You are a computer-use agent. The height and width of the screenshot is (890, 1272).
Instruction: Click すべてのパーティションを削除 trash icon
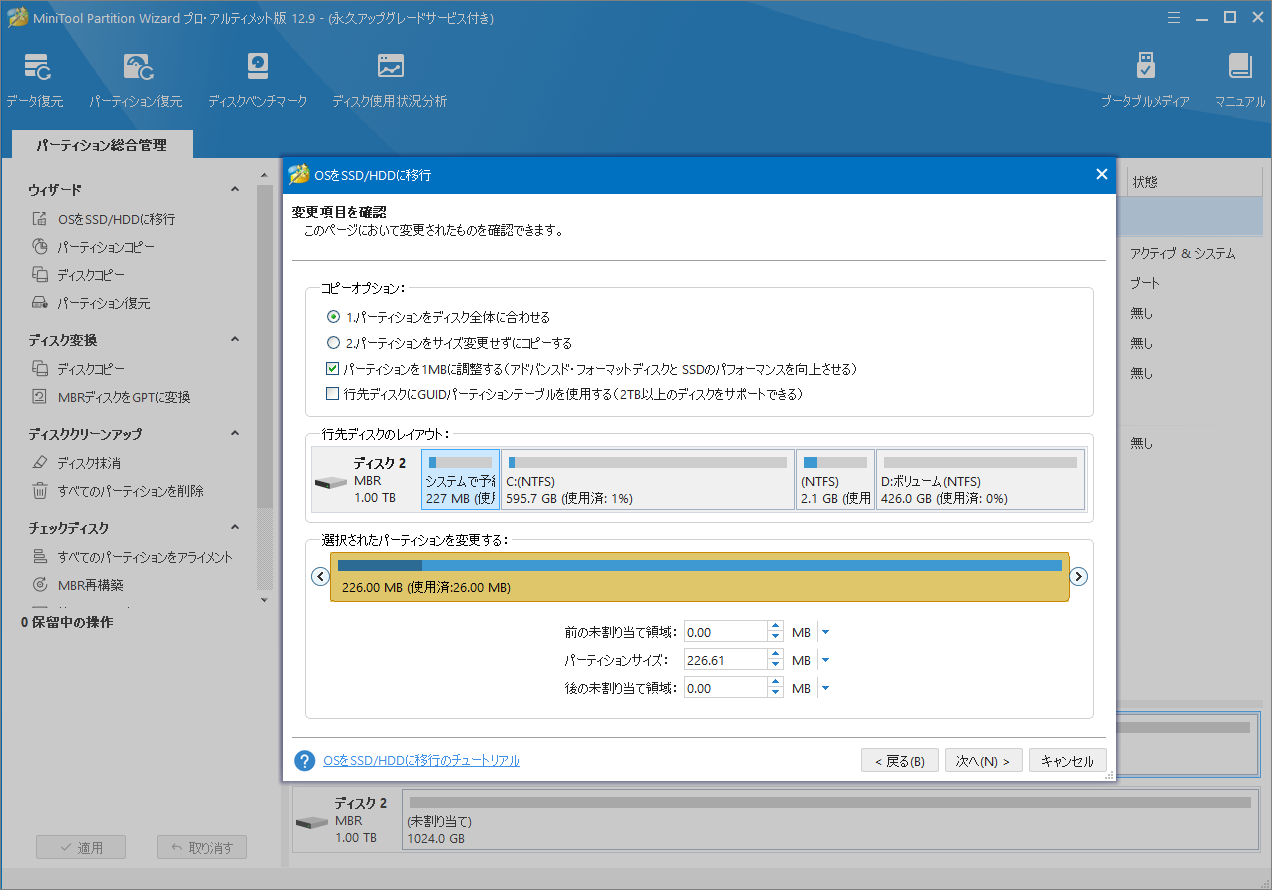tap(40, 491)
